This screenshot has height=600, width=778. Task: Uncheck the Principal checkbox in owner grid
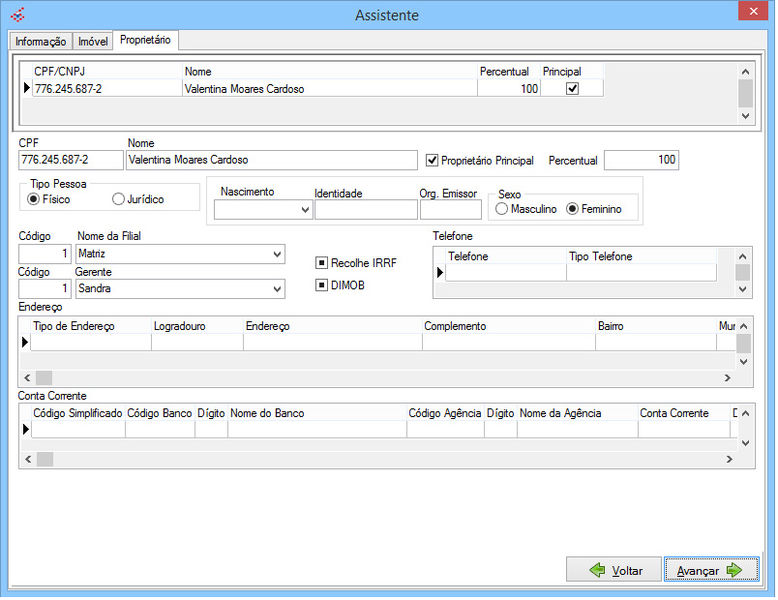(x=572, y=88)
